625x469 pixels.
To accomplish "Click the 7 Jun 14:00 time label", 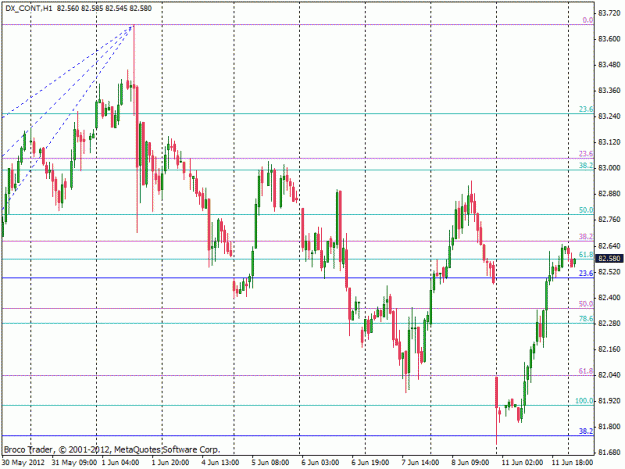I will click(421, 462).
